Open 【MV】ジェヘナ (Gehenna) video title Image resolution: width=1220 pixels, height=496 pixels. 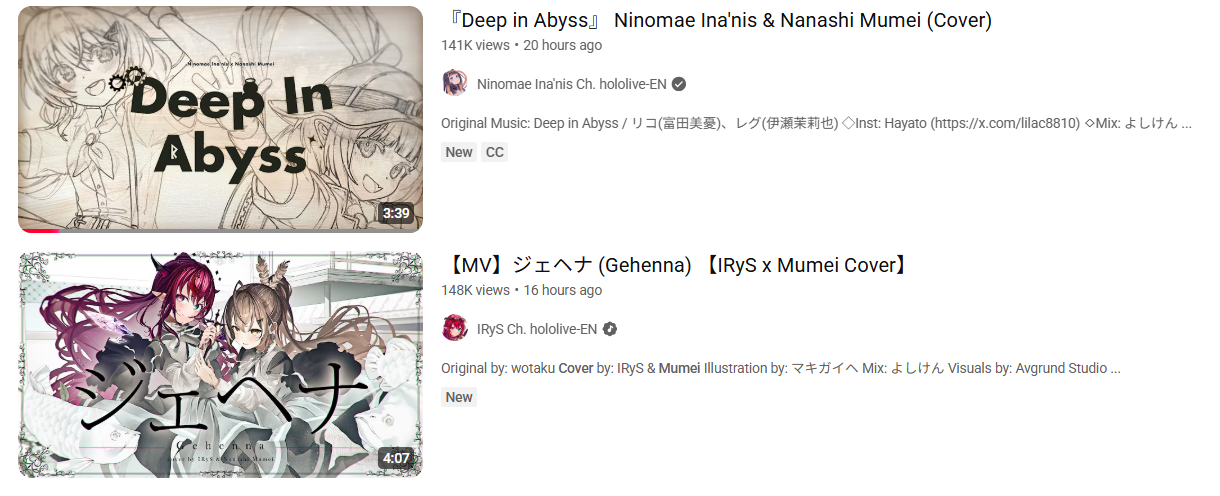(676, 265)
